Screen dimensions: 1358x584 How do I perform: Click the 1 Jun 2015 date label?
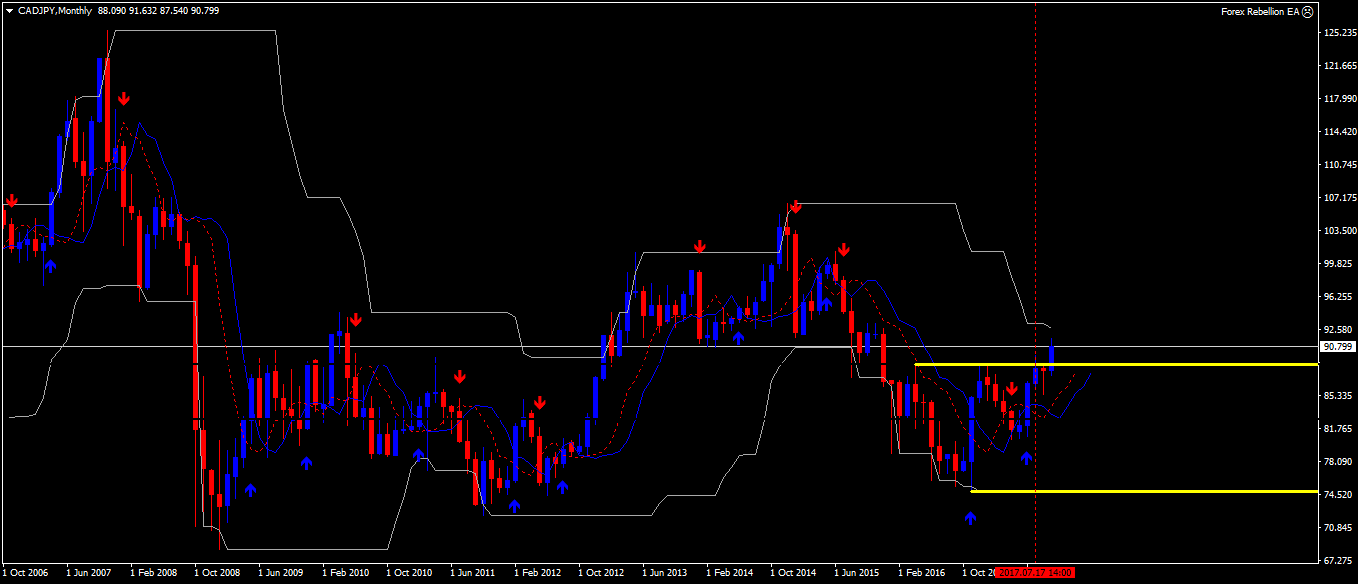click(857, 574)
